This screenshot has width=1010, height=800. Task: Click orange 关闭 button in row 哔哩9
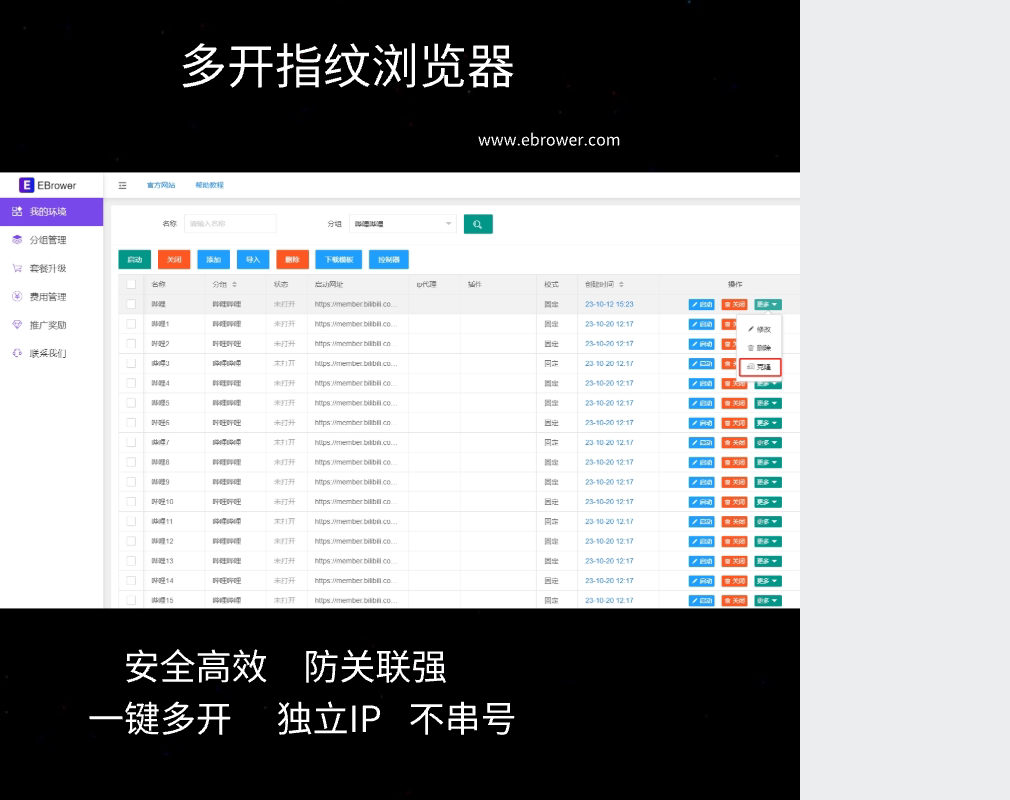pos(734,482)
